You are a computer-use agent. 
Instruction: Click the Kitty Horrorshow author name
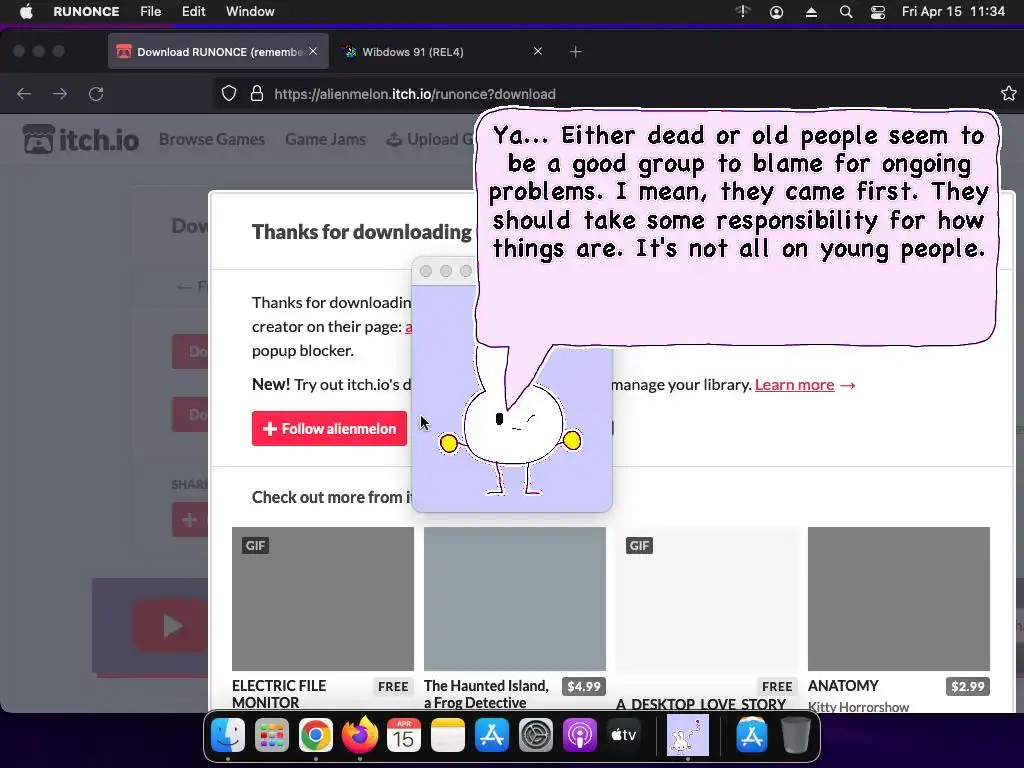click(x=858, y=707)
